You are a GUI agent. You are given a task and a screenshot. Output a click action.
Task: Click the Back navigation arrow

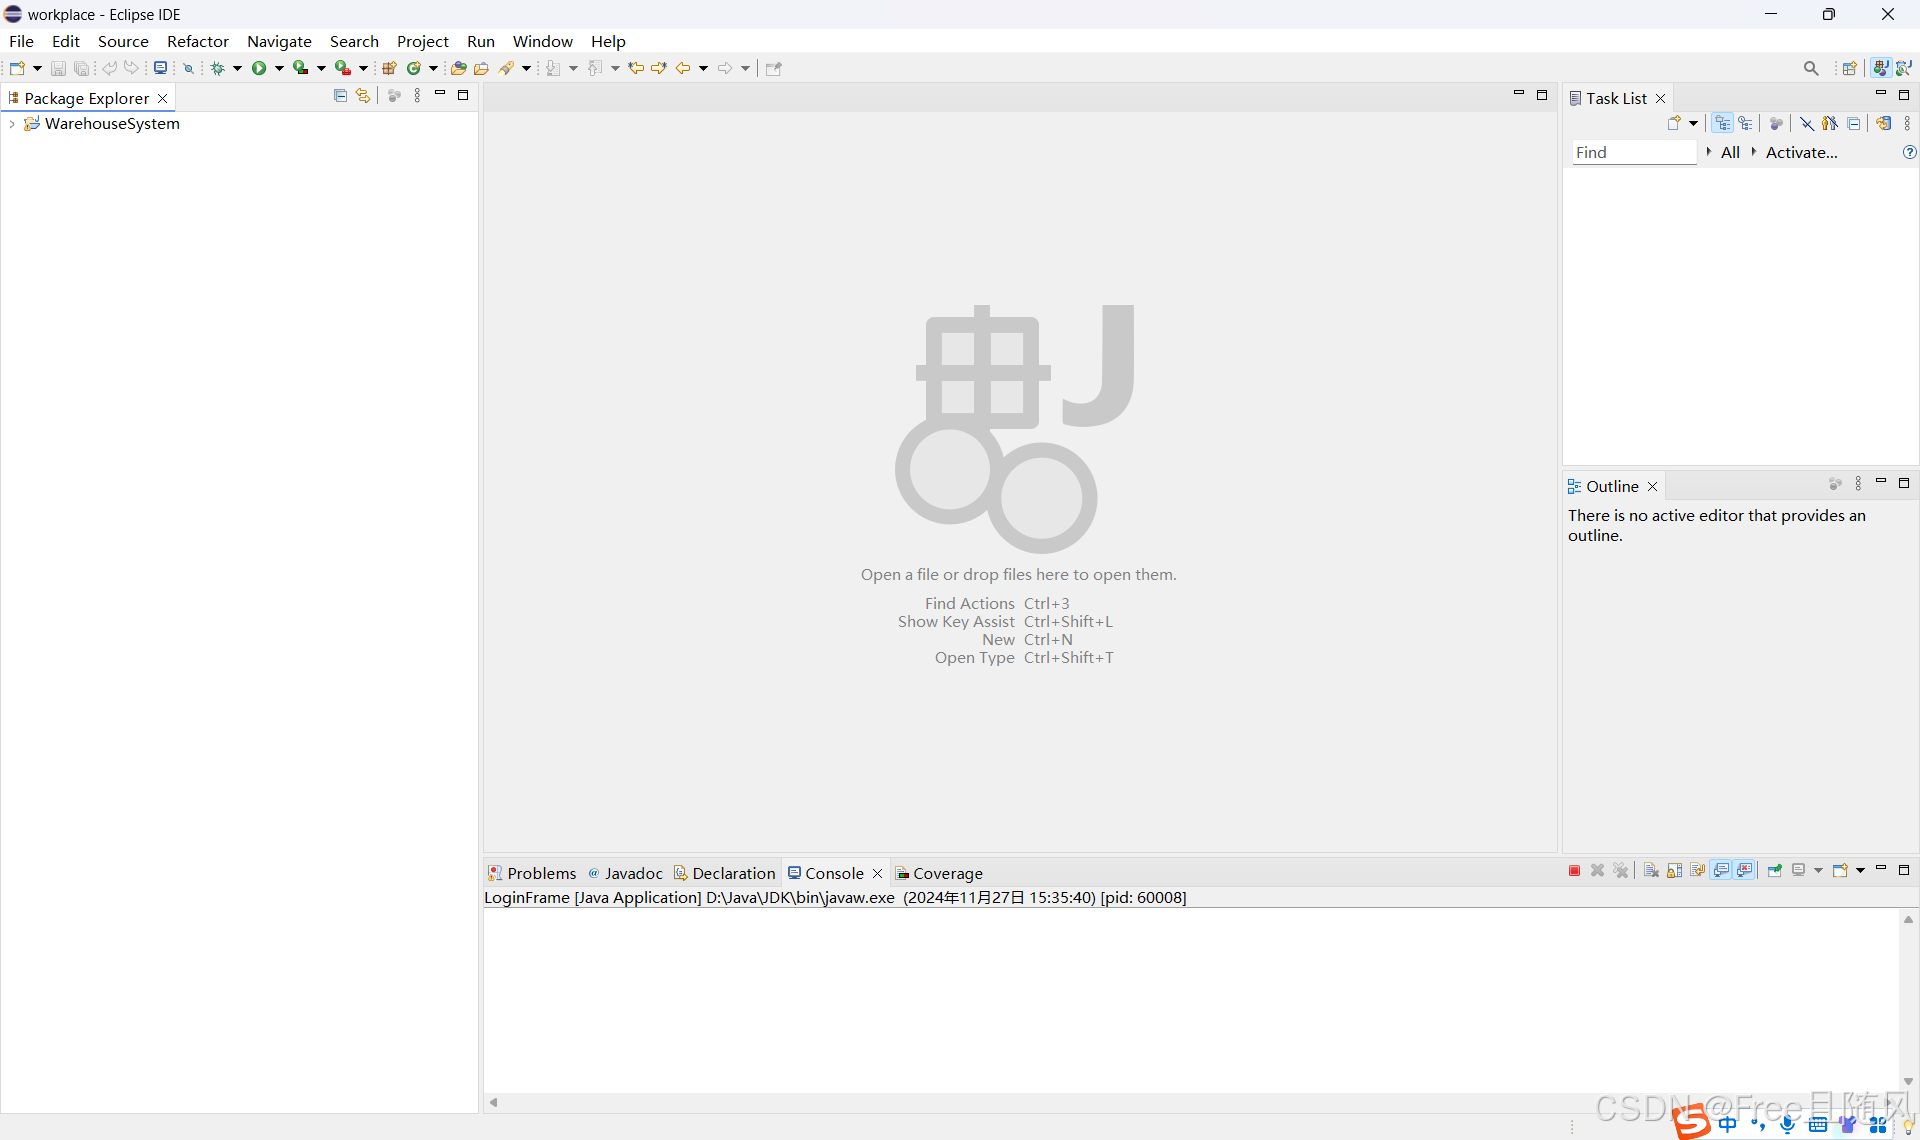(683, 68)
